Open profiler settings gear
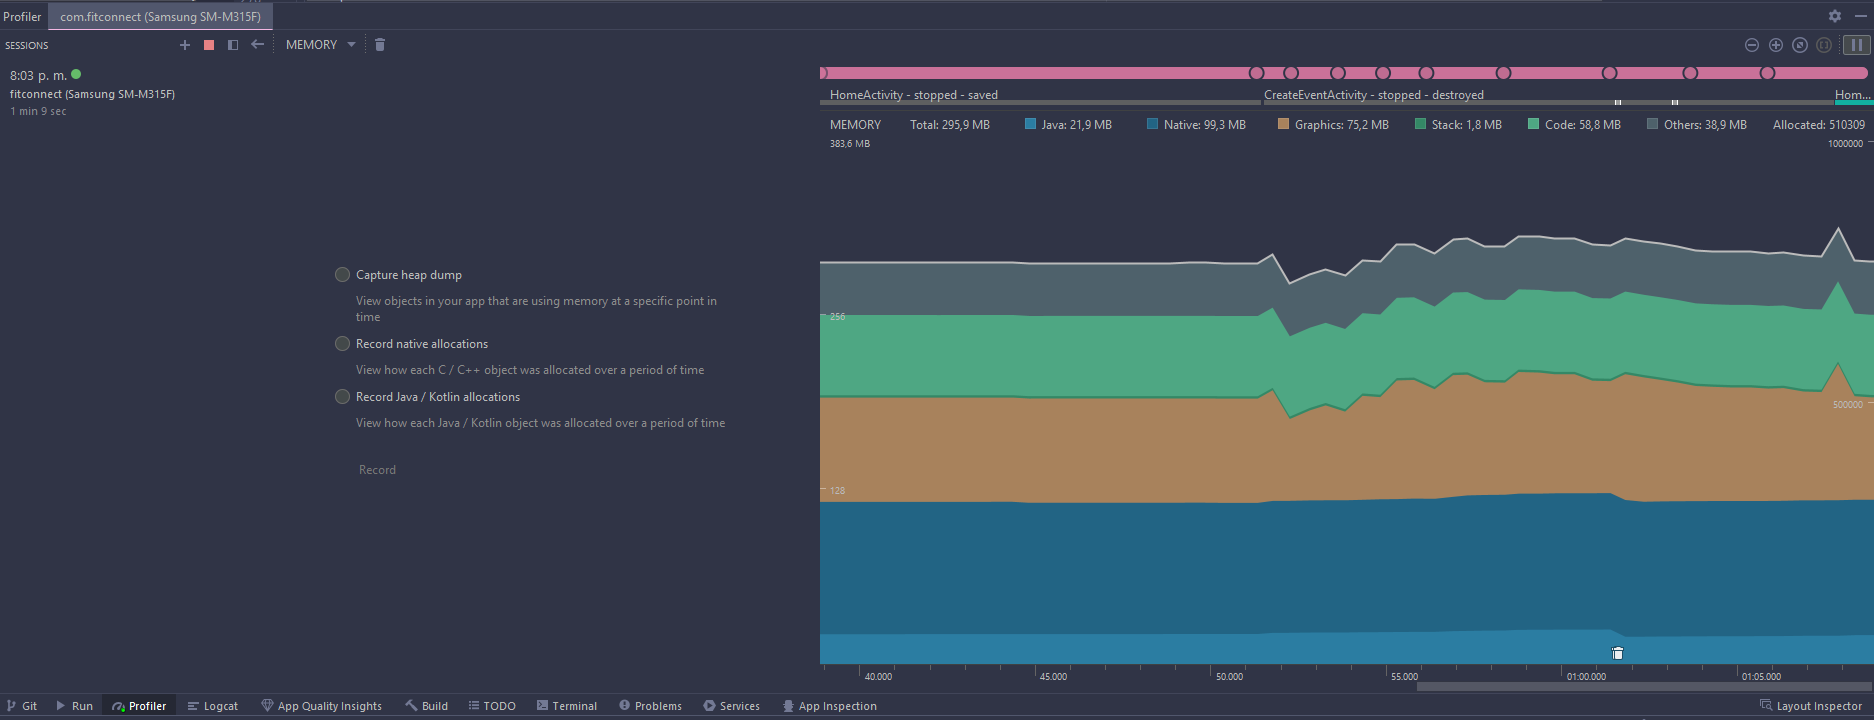1874x720 pixels. click(1835, 16)
